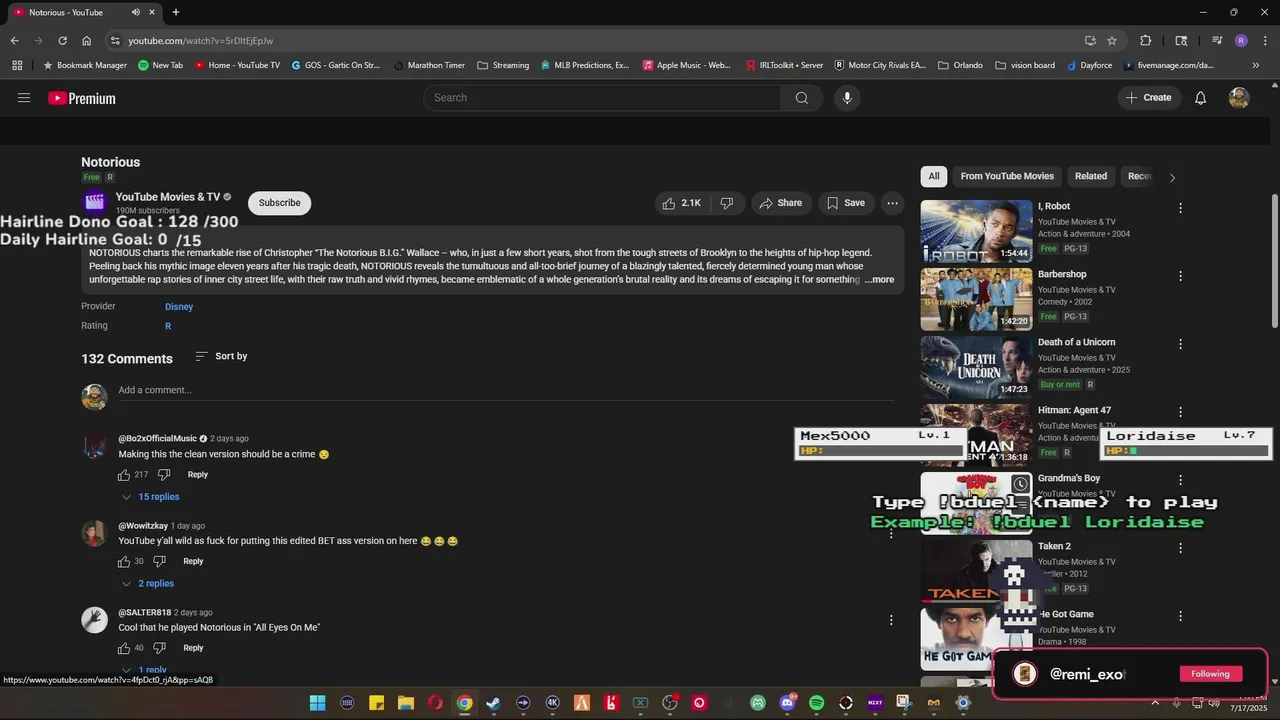Viewport: 1280px width, 720px height.
Task: Start voice search with microphone
Action: click(847, 98)
